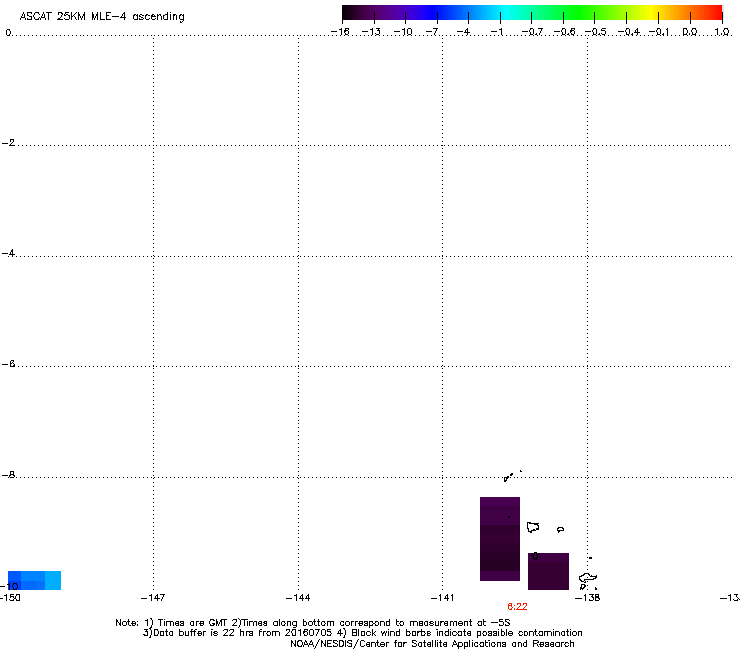The width and height of the screenshot is (740, 650).
Task: Click the color bar label 0.0
Action: [690, 32]
